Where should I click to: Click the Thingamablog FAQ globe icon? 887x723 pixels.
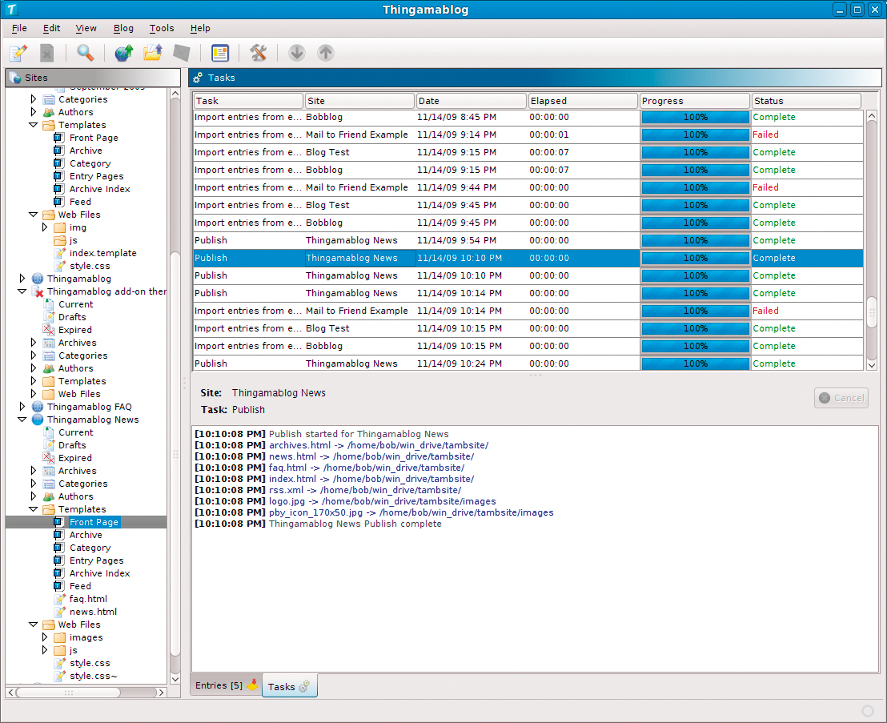tap(38, 407)
